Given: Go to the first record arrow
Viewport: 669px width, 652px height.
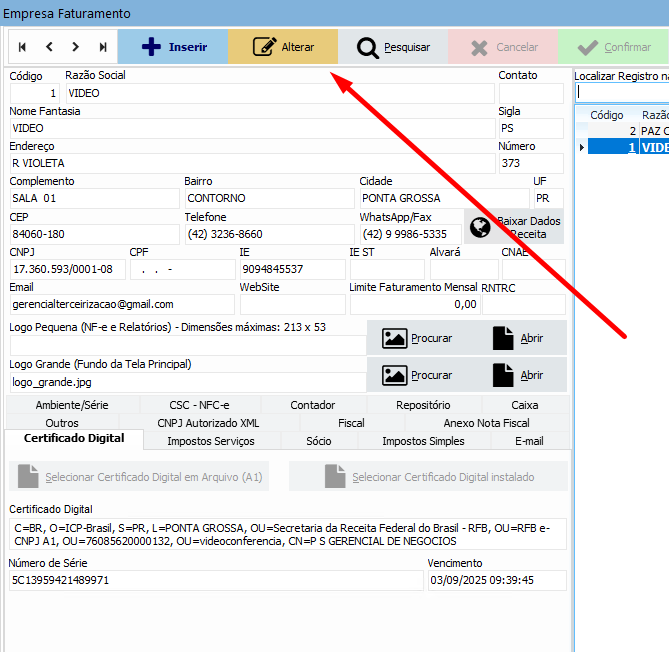Looking at the screenshot, I should [22, 47].
